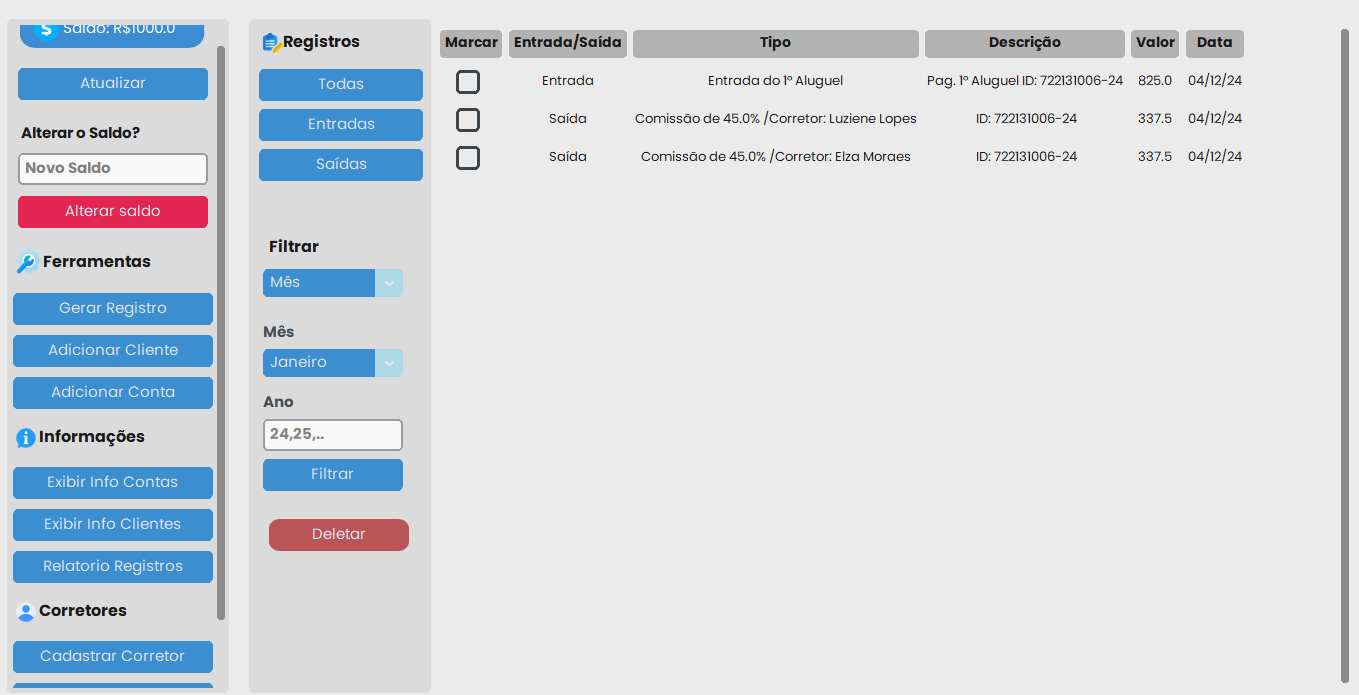Tick the Elza Moraes commission checkbox
The image size is (1359, 695).
(x=468, y=158)
